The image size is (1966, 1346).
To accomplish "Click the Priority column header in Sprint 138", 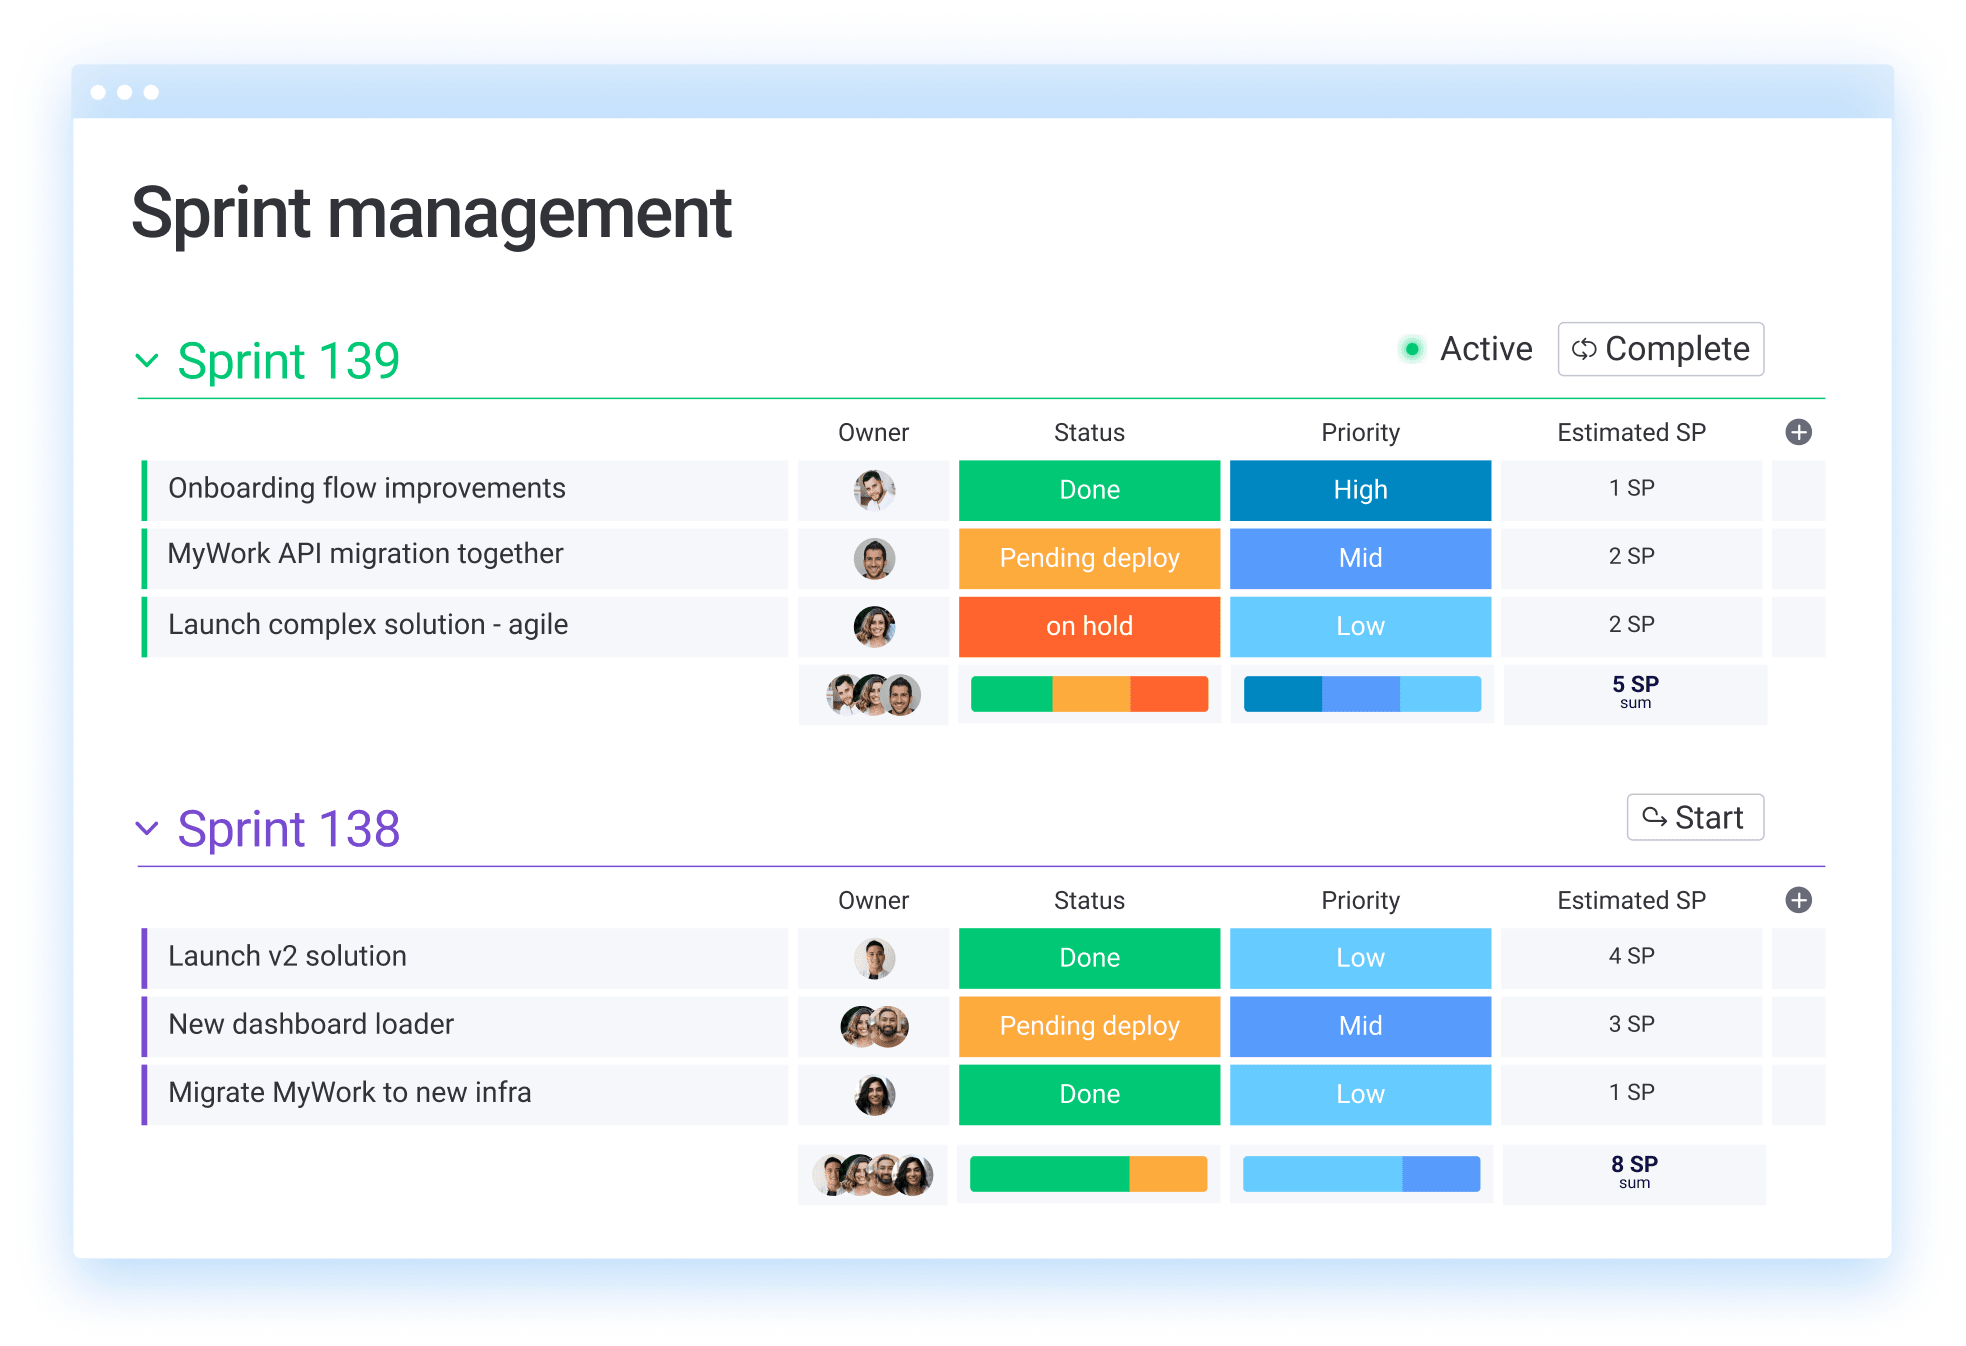I will [1360, 900].
